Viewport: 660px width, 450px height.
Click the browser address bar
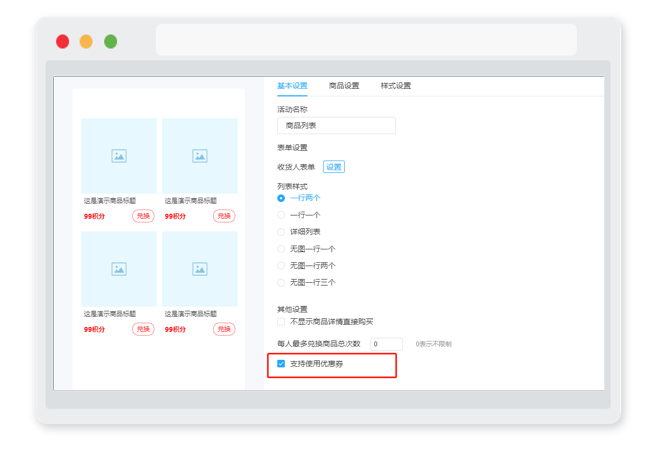(x=366, y=40)
